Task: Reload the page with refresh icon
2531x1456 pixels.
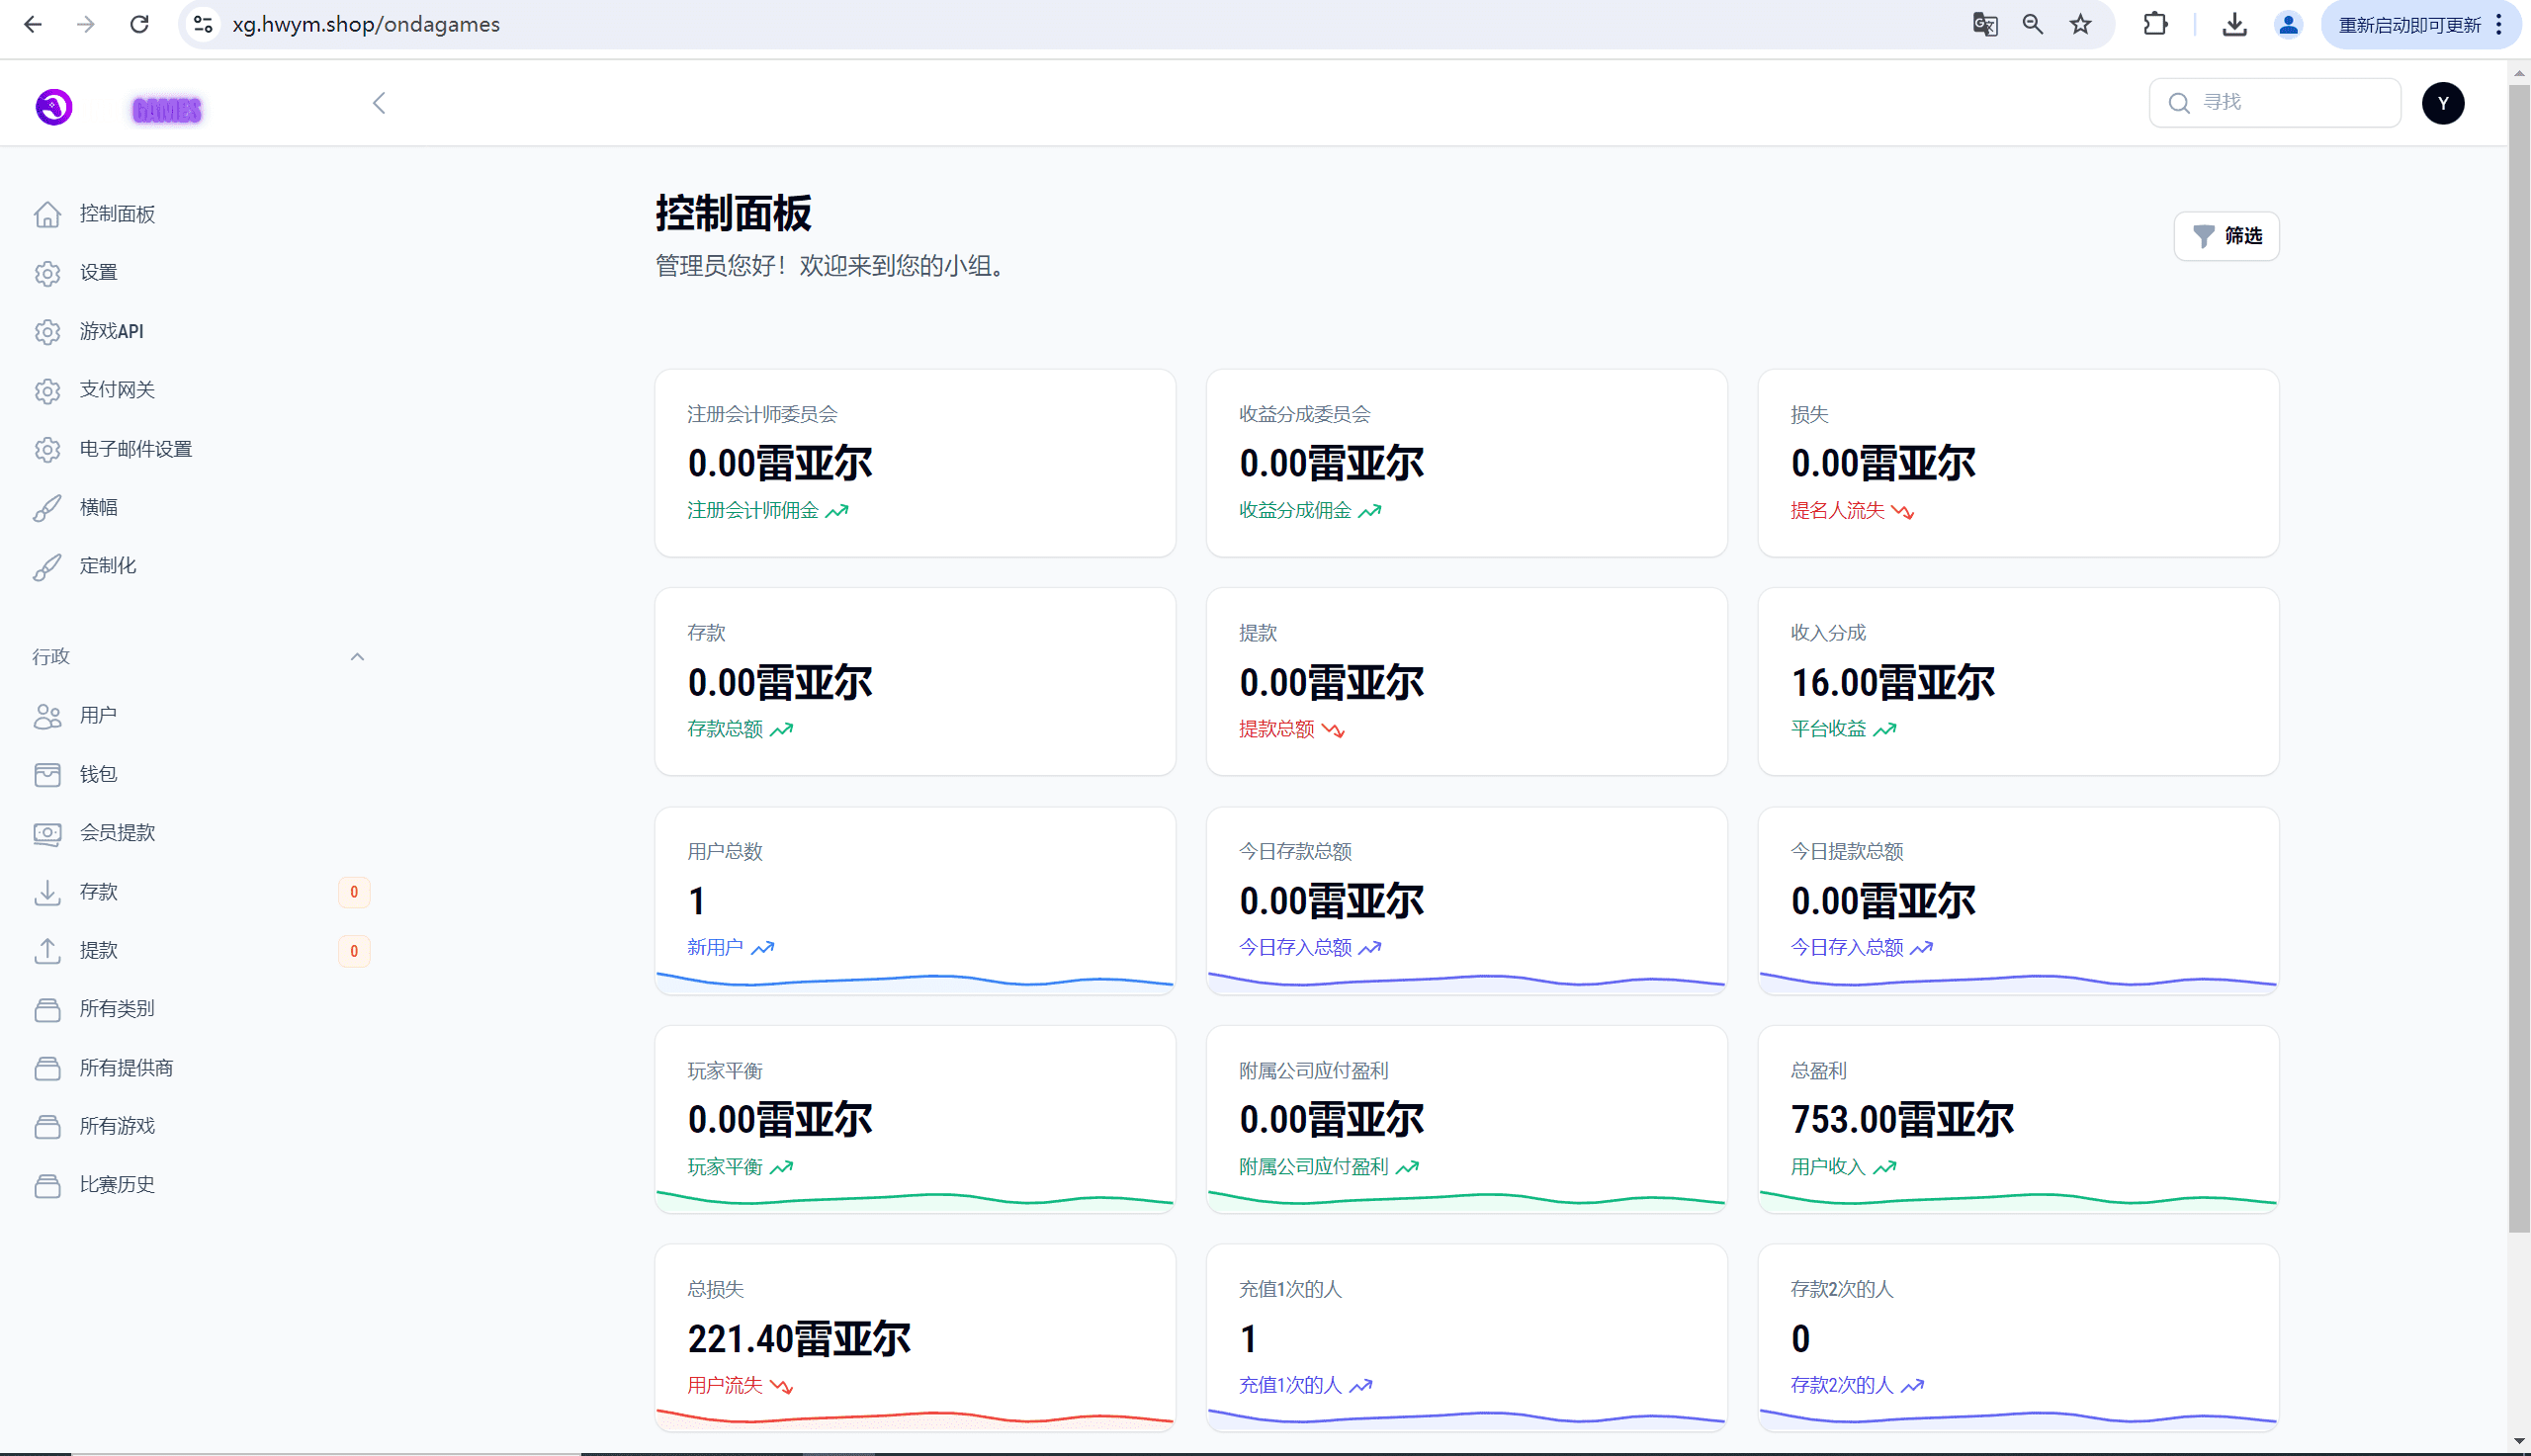Action: click(x=139, y=24)
